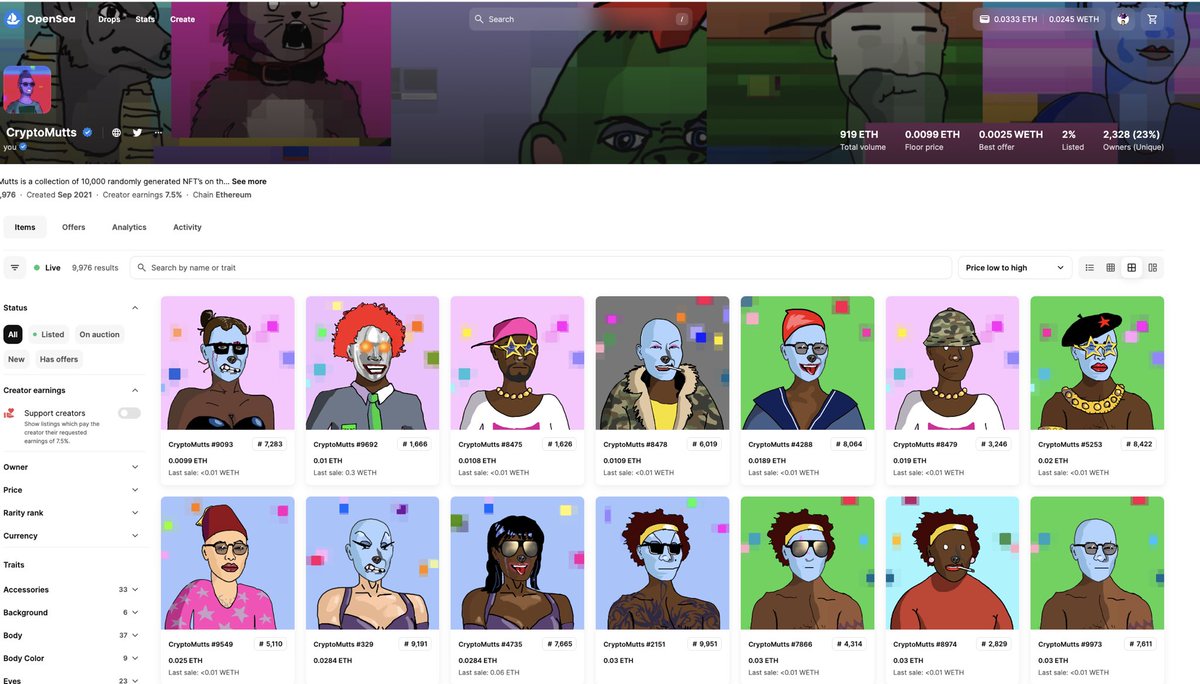Collapse the Creator earnings section
This screenshot has width=1200, height=684.
click(x=135, y=390)
